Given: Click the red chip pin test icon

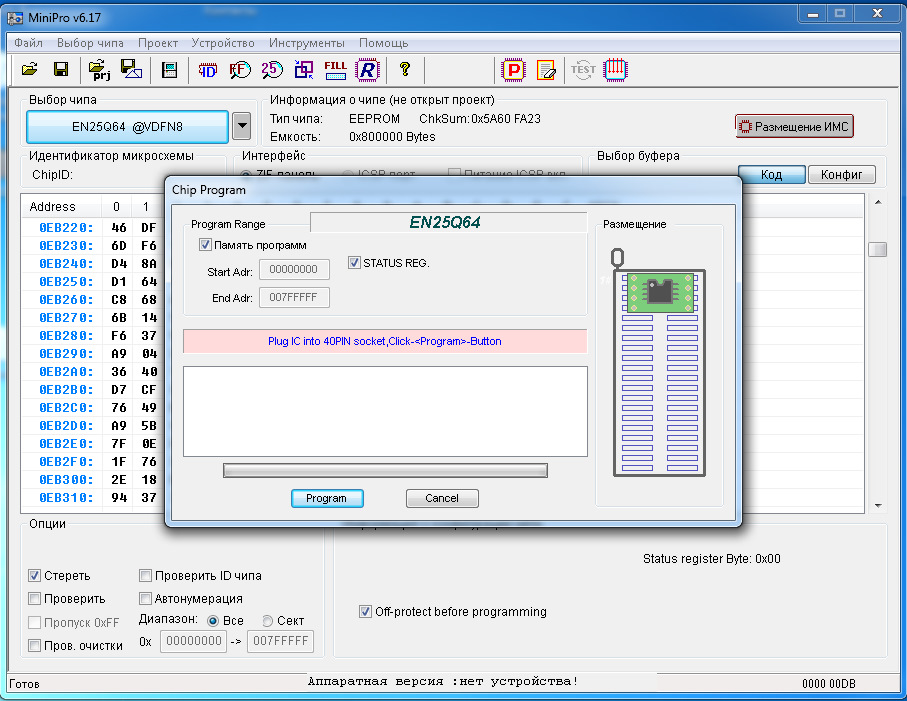Looking at the screenshot, I should (x=615, y=70).
